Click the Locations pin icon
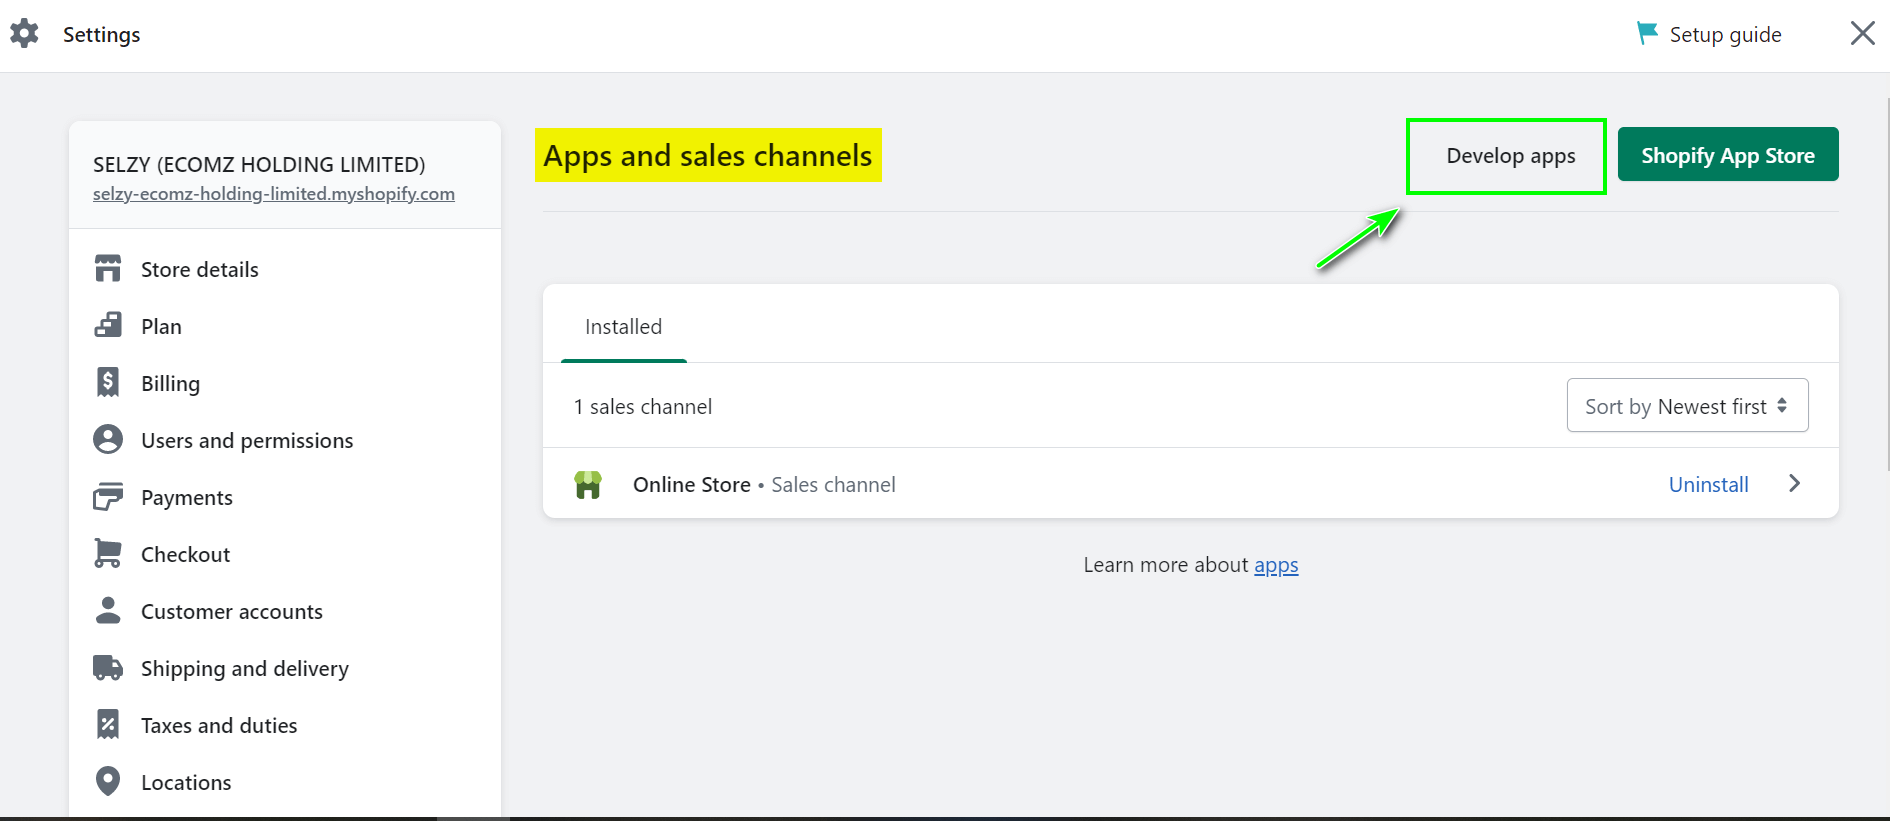Image resolution: width=1890 pixels, height=821 pixels. click(108, 782)
